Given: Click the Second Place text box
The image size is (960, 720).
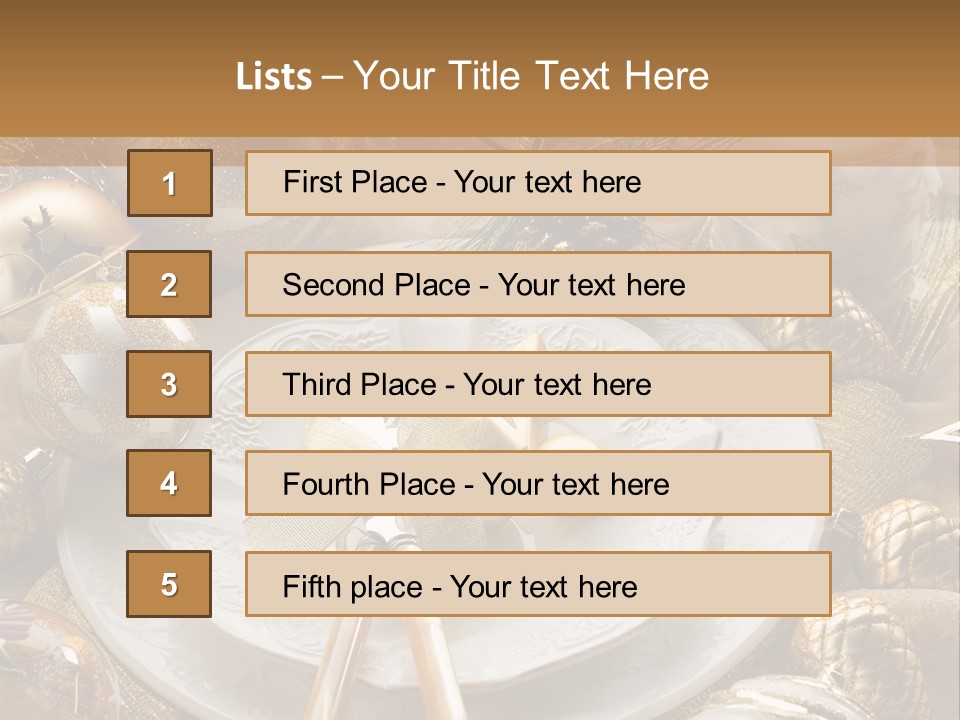Looking at the screenshot, I should (x=538, y=284).
